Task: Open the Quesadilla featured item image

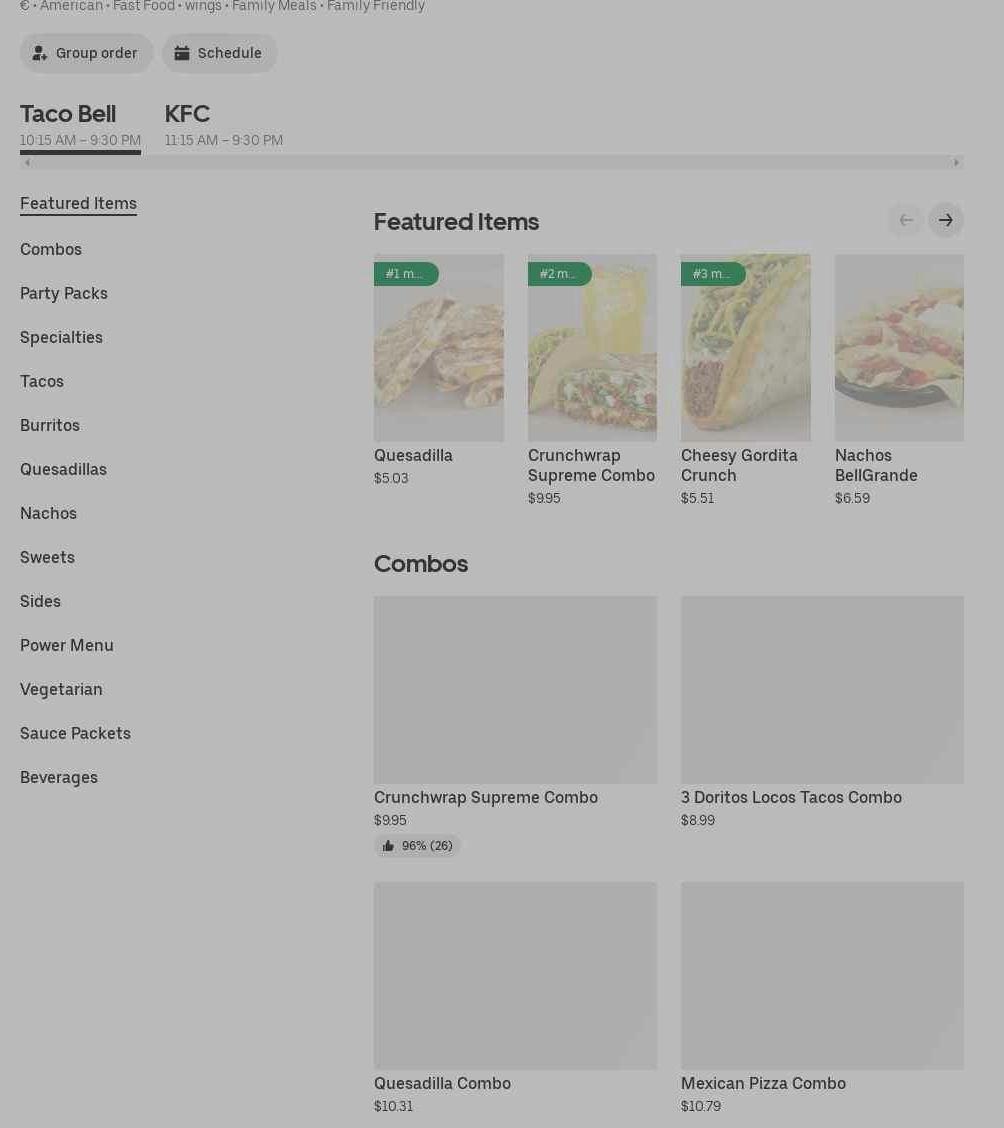Action: click(x=438, y=348)
